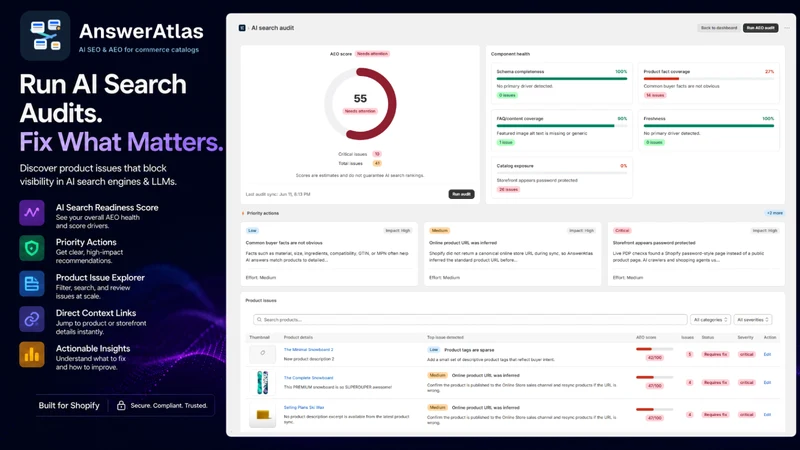Image resolution: width=800 pixels, height=450 pixels.
Task: Click the 0 issues badge under Freshness
Action: coord(654,142)
